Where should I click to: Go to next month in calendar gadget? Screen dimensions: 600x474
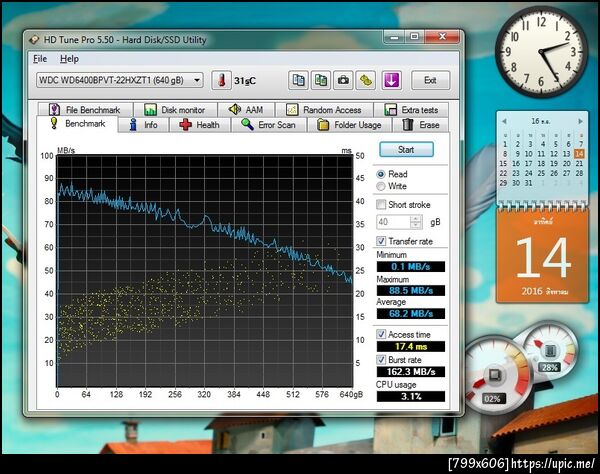click(580, 121)
